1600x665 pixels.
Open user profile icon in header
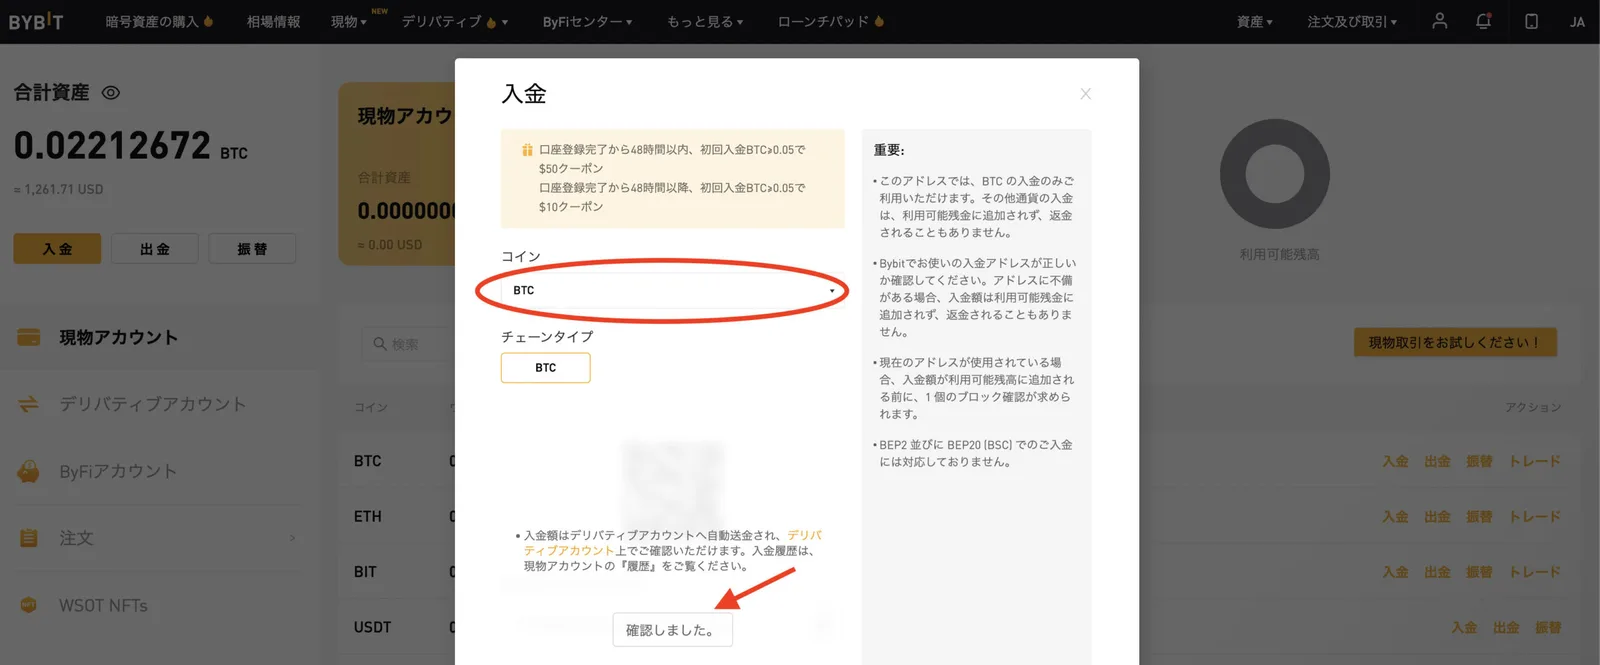[1439, 21]
